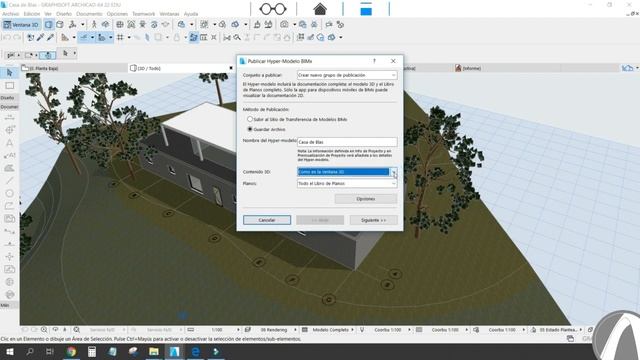Click the walking person explore icon
The width and height of the screenshot is (640, 360).
coord(94,24)
